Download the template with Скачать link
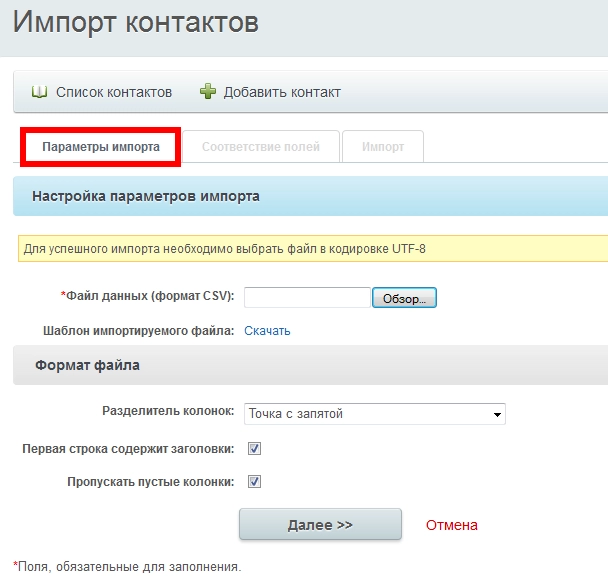Screen dimensions: 608x585 tap(267, 331)
